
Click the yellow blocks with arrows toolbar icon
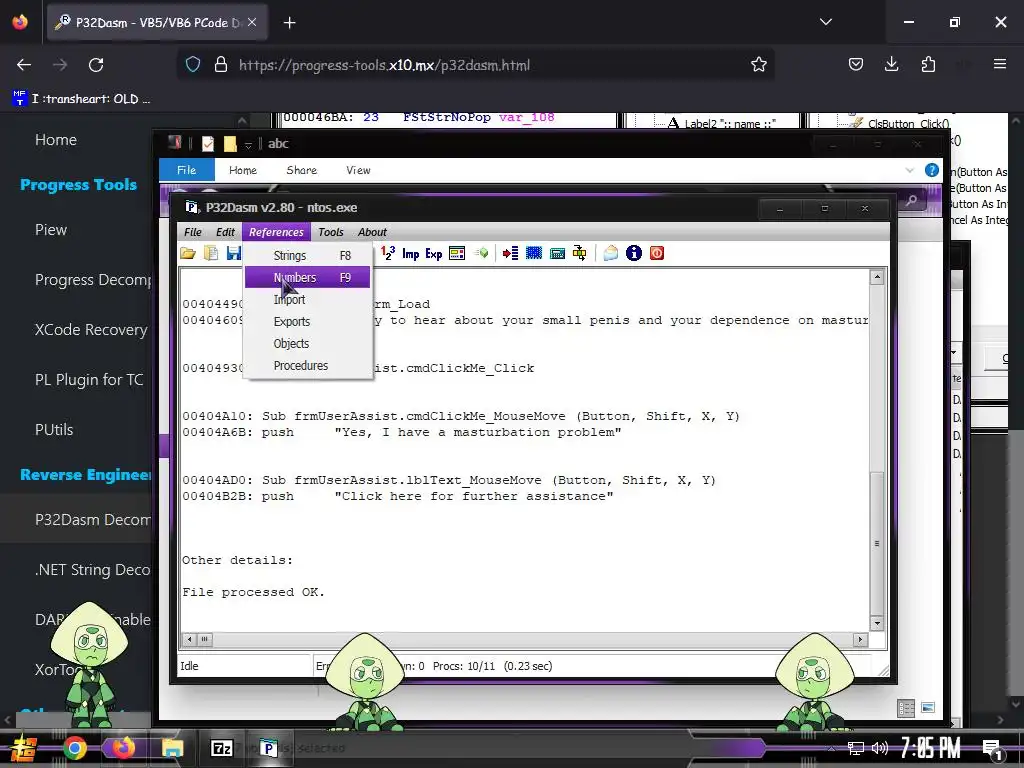(x=579, y=253)
